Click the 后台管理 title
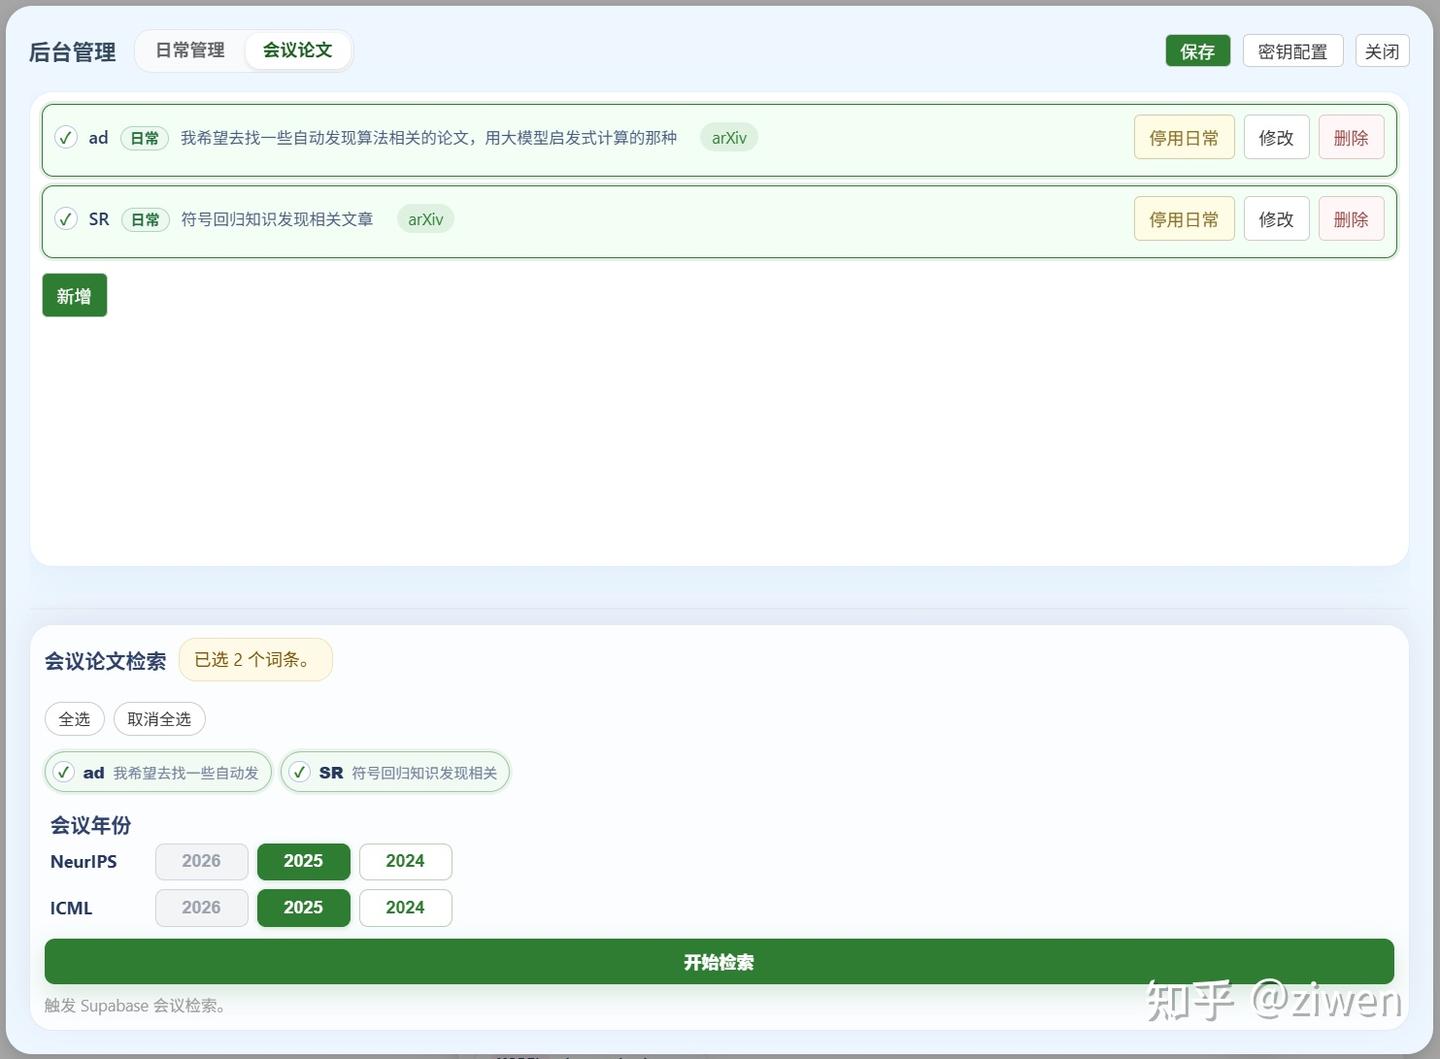Viewport: 1440px width, 1059px height. point(72,52)
